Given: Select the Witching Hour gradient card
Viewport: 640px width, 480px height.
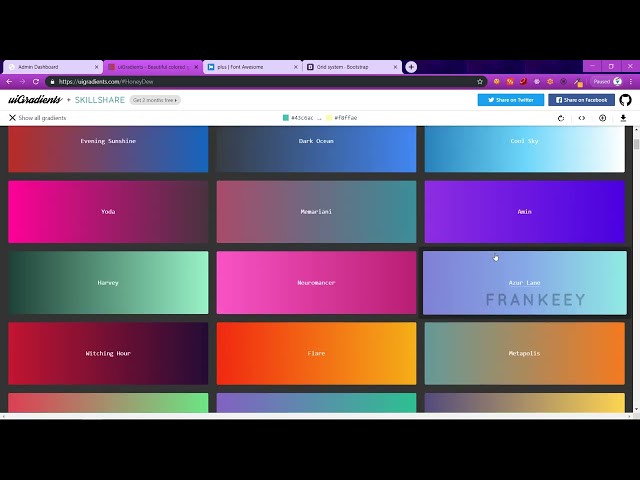Looking at the screenshot, I should [108, 353].
